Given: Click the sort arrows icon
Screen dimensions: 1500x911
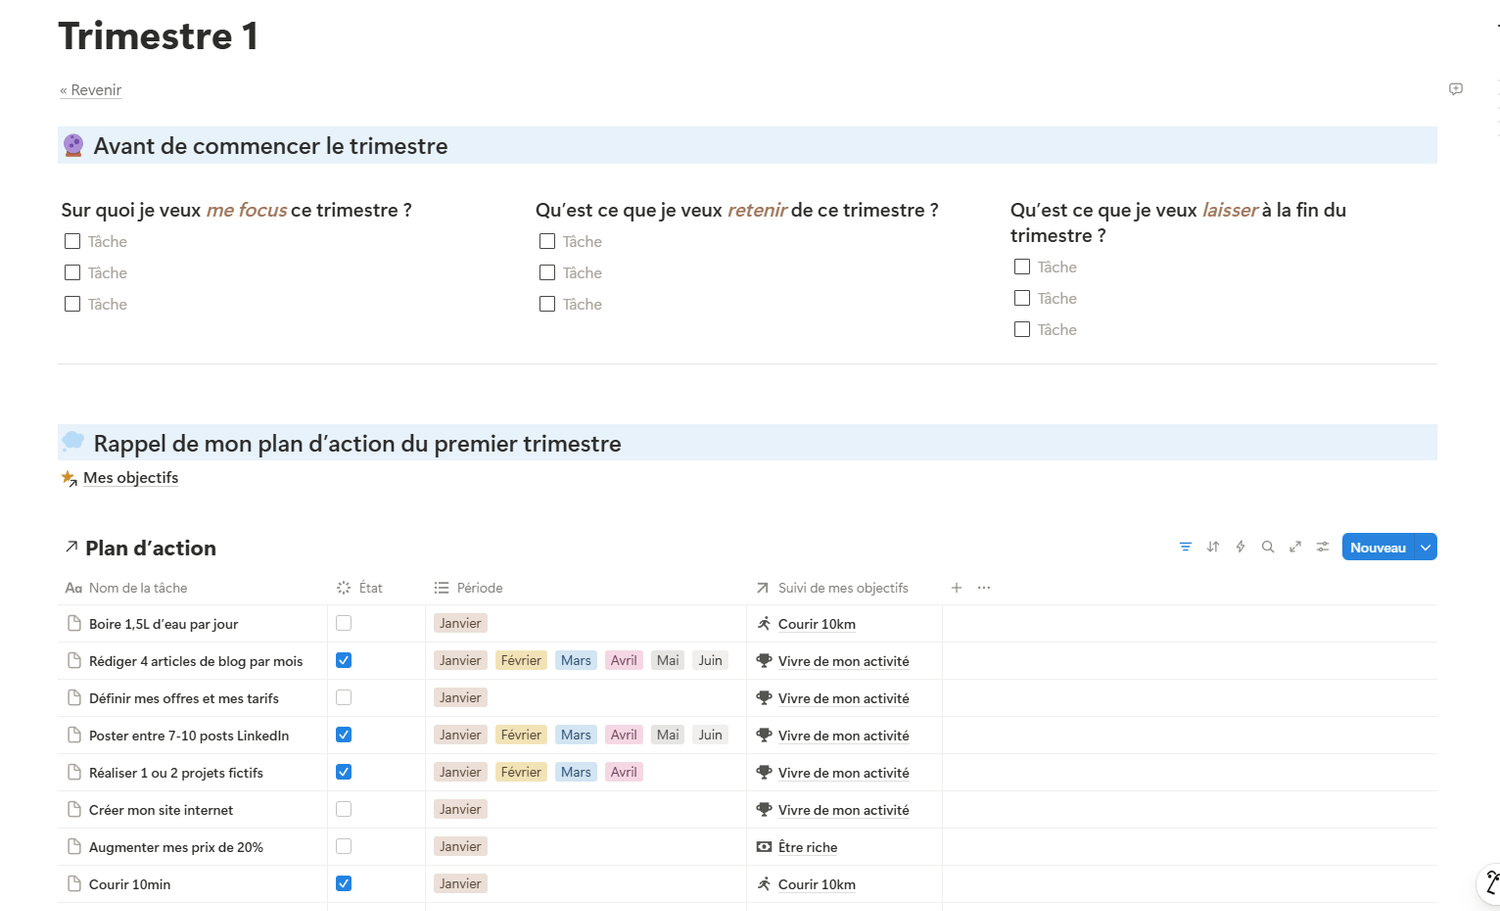Looking at the screenshot, I should tap(1213, 547).
